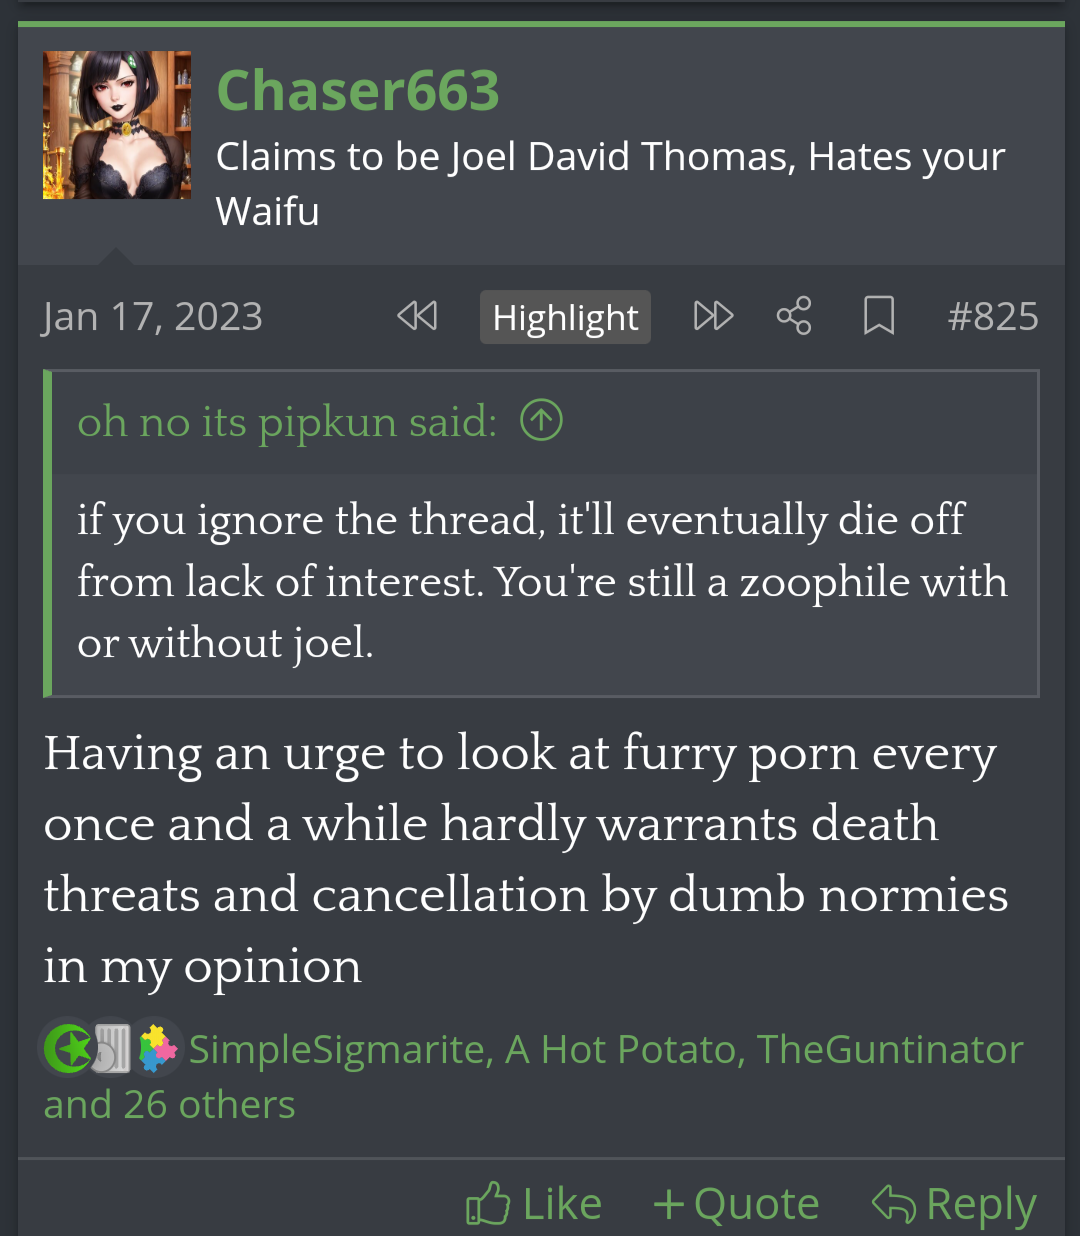Jump to previous highlighted post with double-left arrows
Viewport: 1080px width, 1236px height.
pos(417,316)
